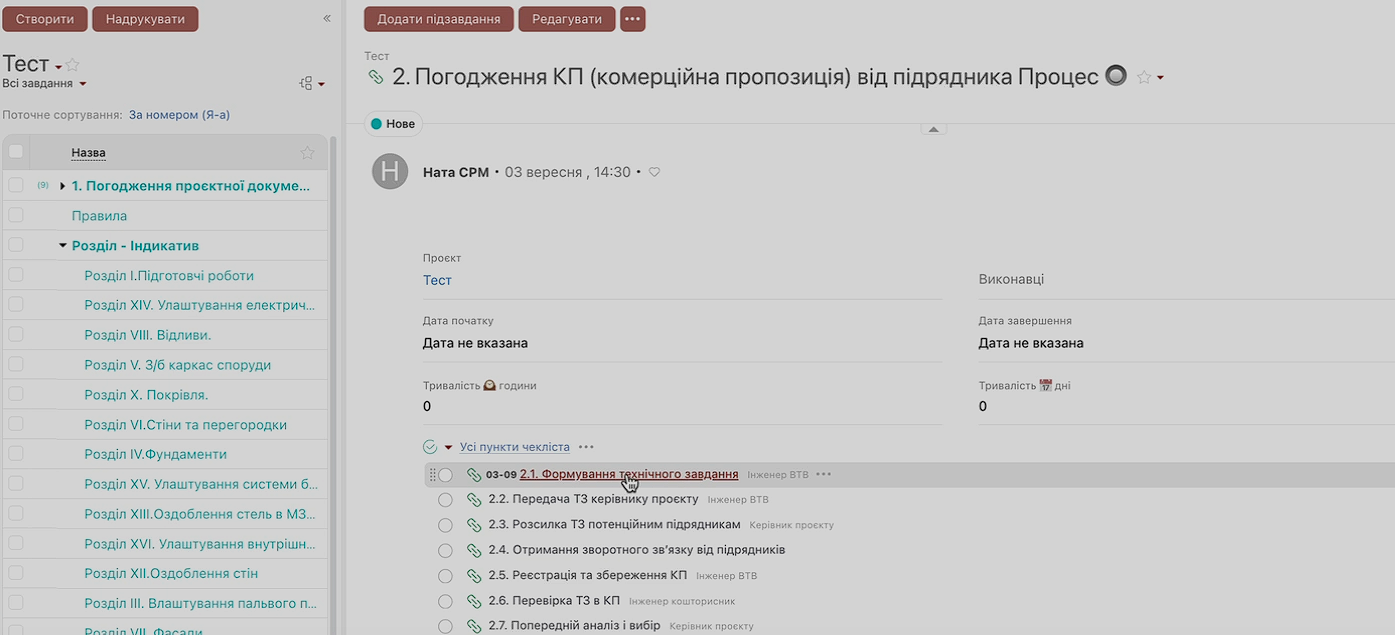Click the star icon in Назва column header
Screen dimensions: 1395x635
pos(307,153)
